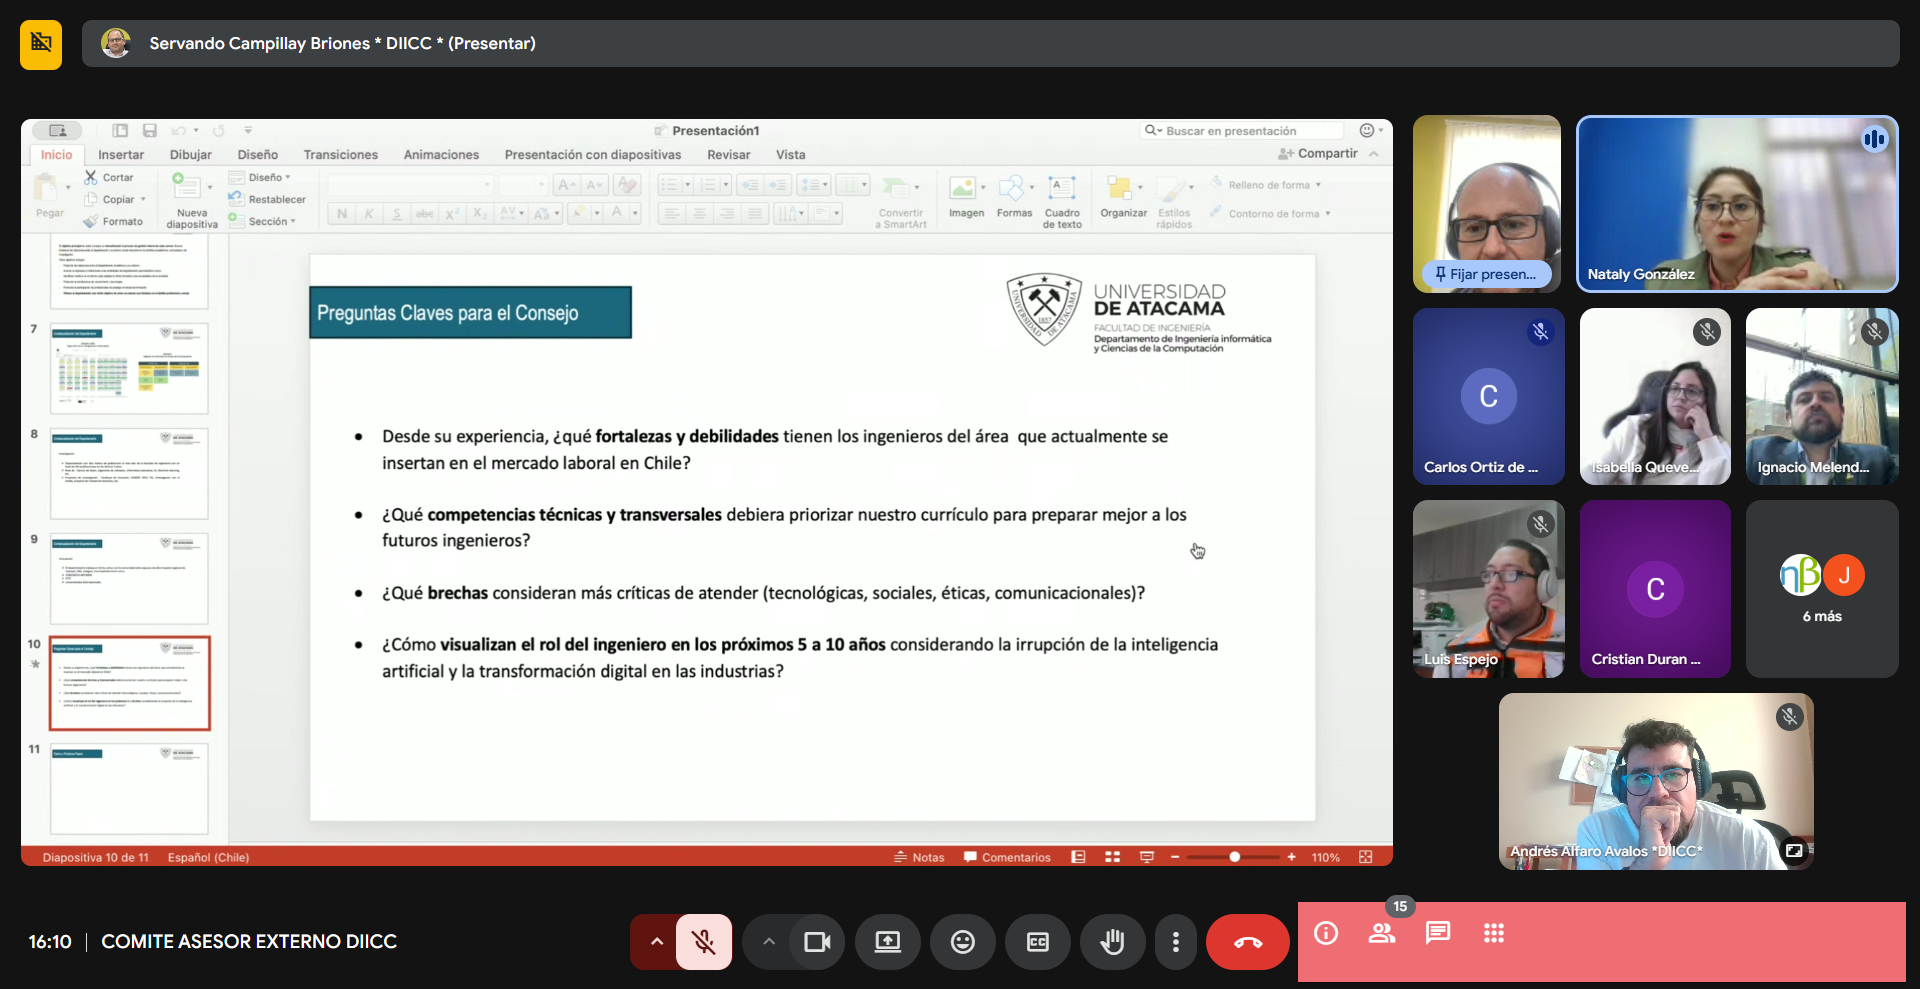Screen dimensions: 1920x989
Task: Toggle the muted microphone button
Action: [704, 942]
